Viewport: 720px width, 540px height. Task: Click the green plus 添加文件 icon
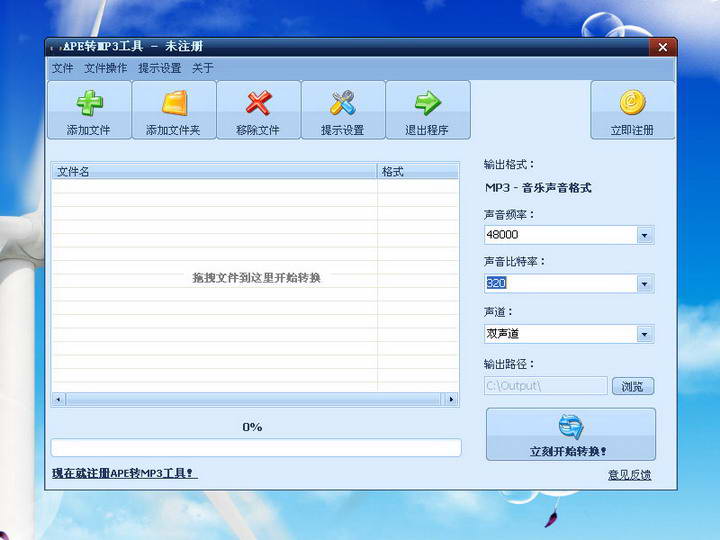[x=89, y=103]
